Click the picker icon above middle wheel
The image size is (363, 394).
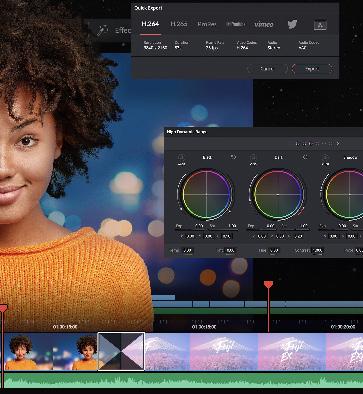[253, 157]
